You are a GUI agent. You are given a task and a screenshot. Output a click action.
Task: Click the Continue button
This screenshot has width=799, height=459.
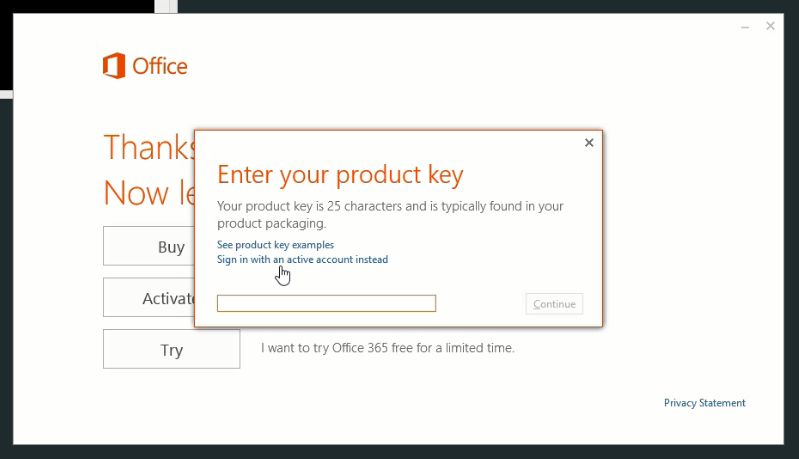click(554, 304)
